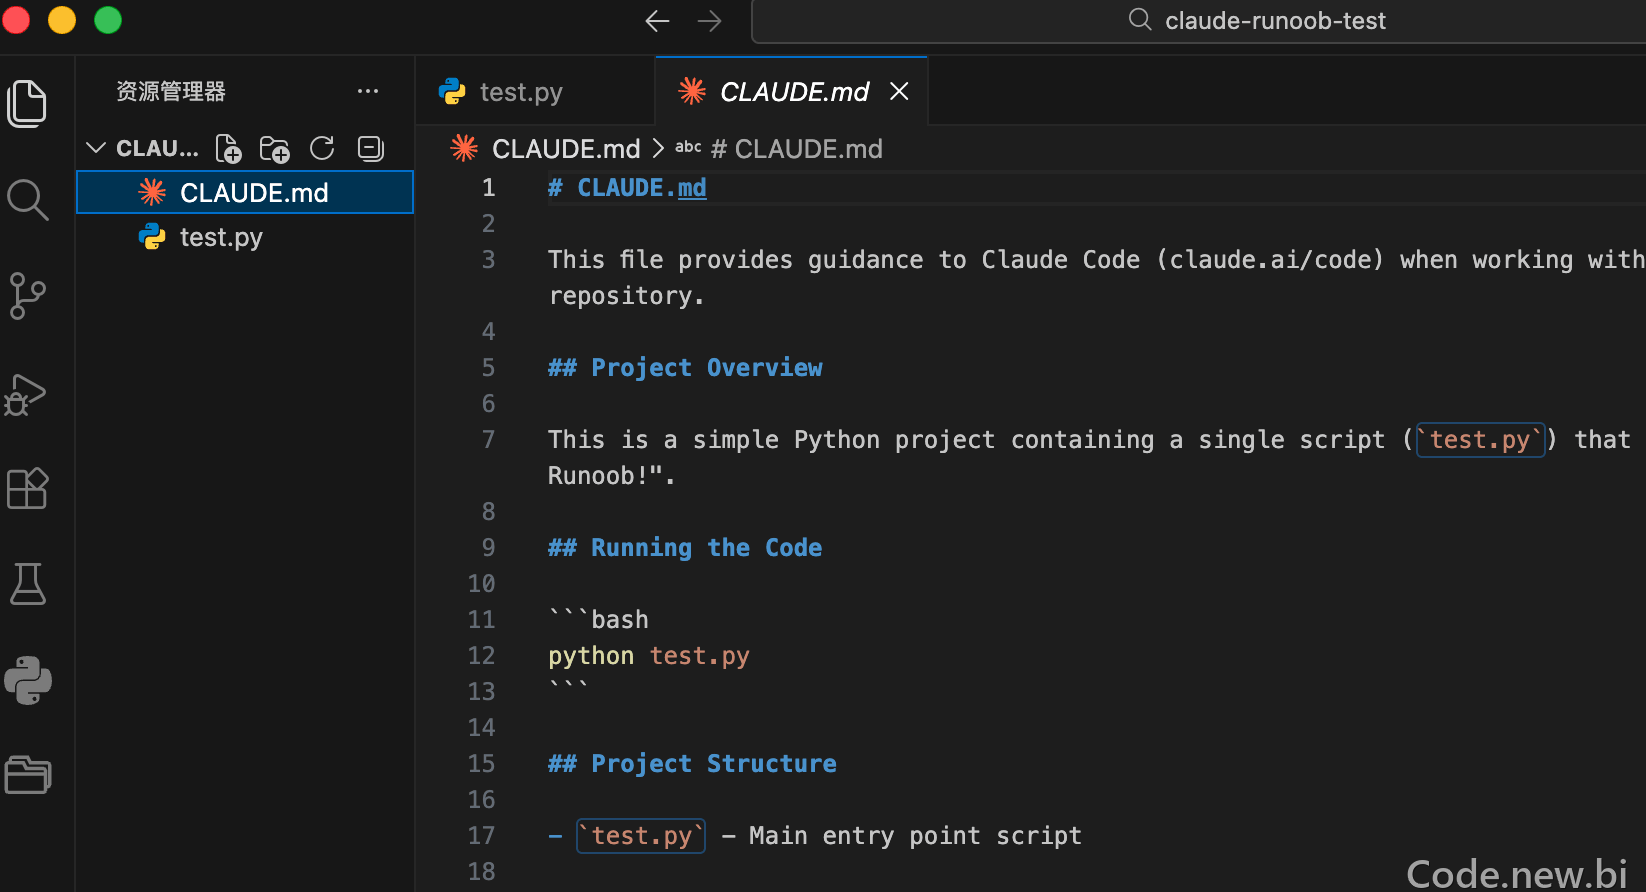The height and width of the screenshot is (892, 1646).
Task: Click line number 5 in the gutter
Action: pyautogui.click(x=488, y=368)
